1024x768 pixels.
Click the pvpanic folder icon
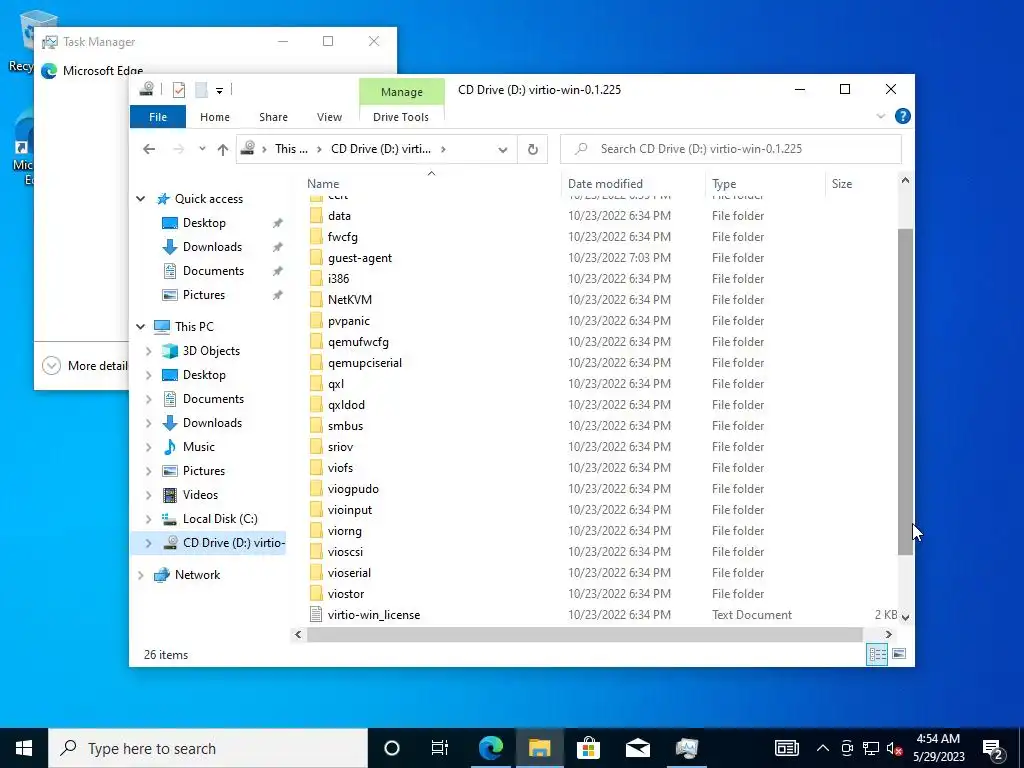pos(316,321)
